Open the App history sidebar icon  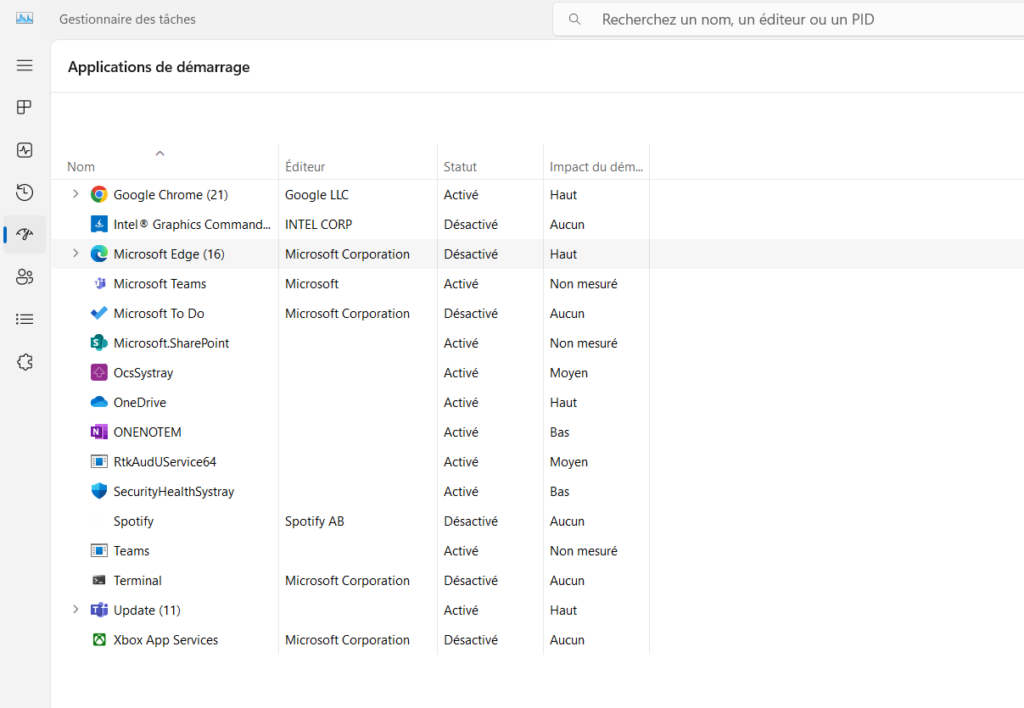(25, 192)
